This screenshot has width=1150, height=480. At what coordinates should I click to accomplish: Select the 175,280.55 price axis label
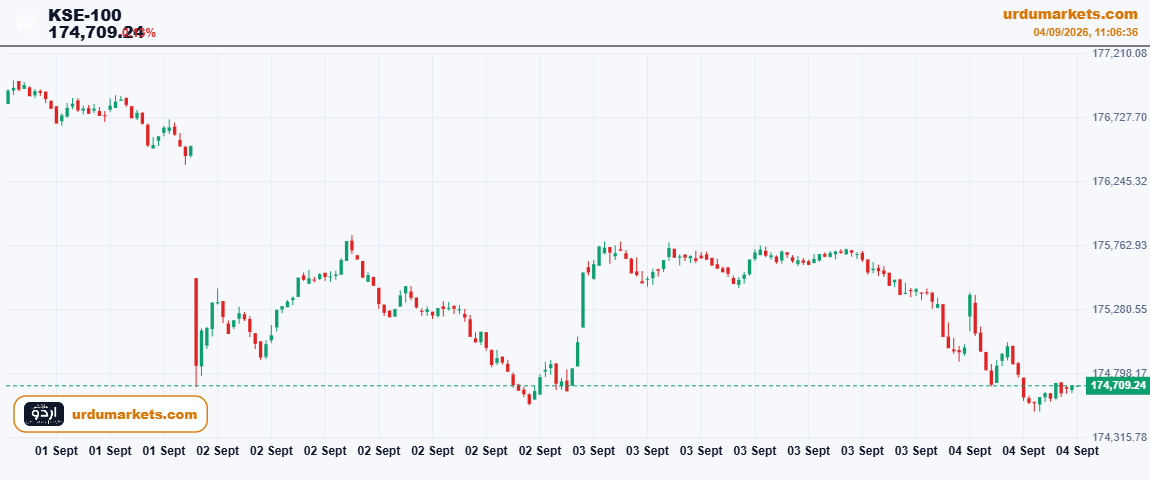pyautogui.click(x=1119, y=310)
